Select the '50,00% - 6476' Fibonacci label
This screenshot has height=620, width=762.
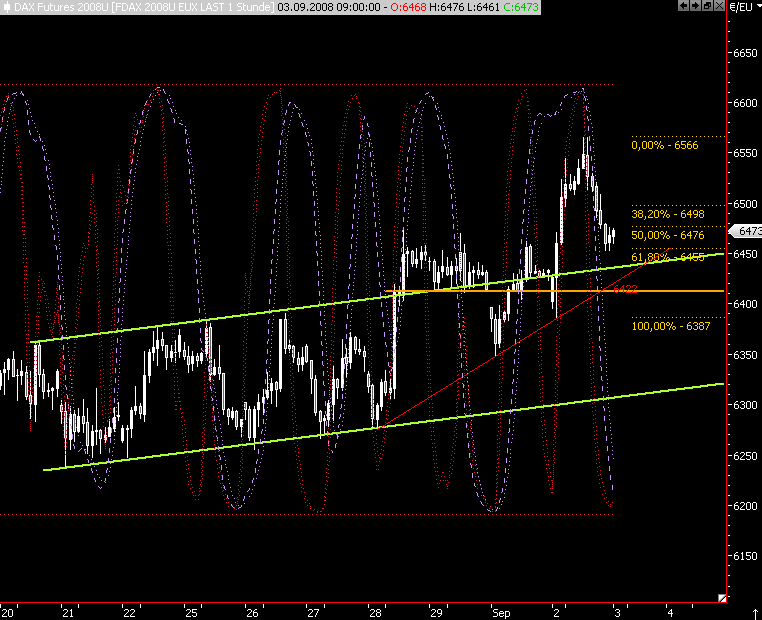tap(667, 235)
